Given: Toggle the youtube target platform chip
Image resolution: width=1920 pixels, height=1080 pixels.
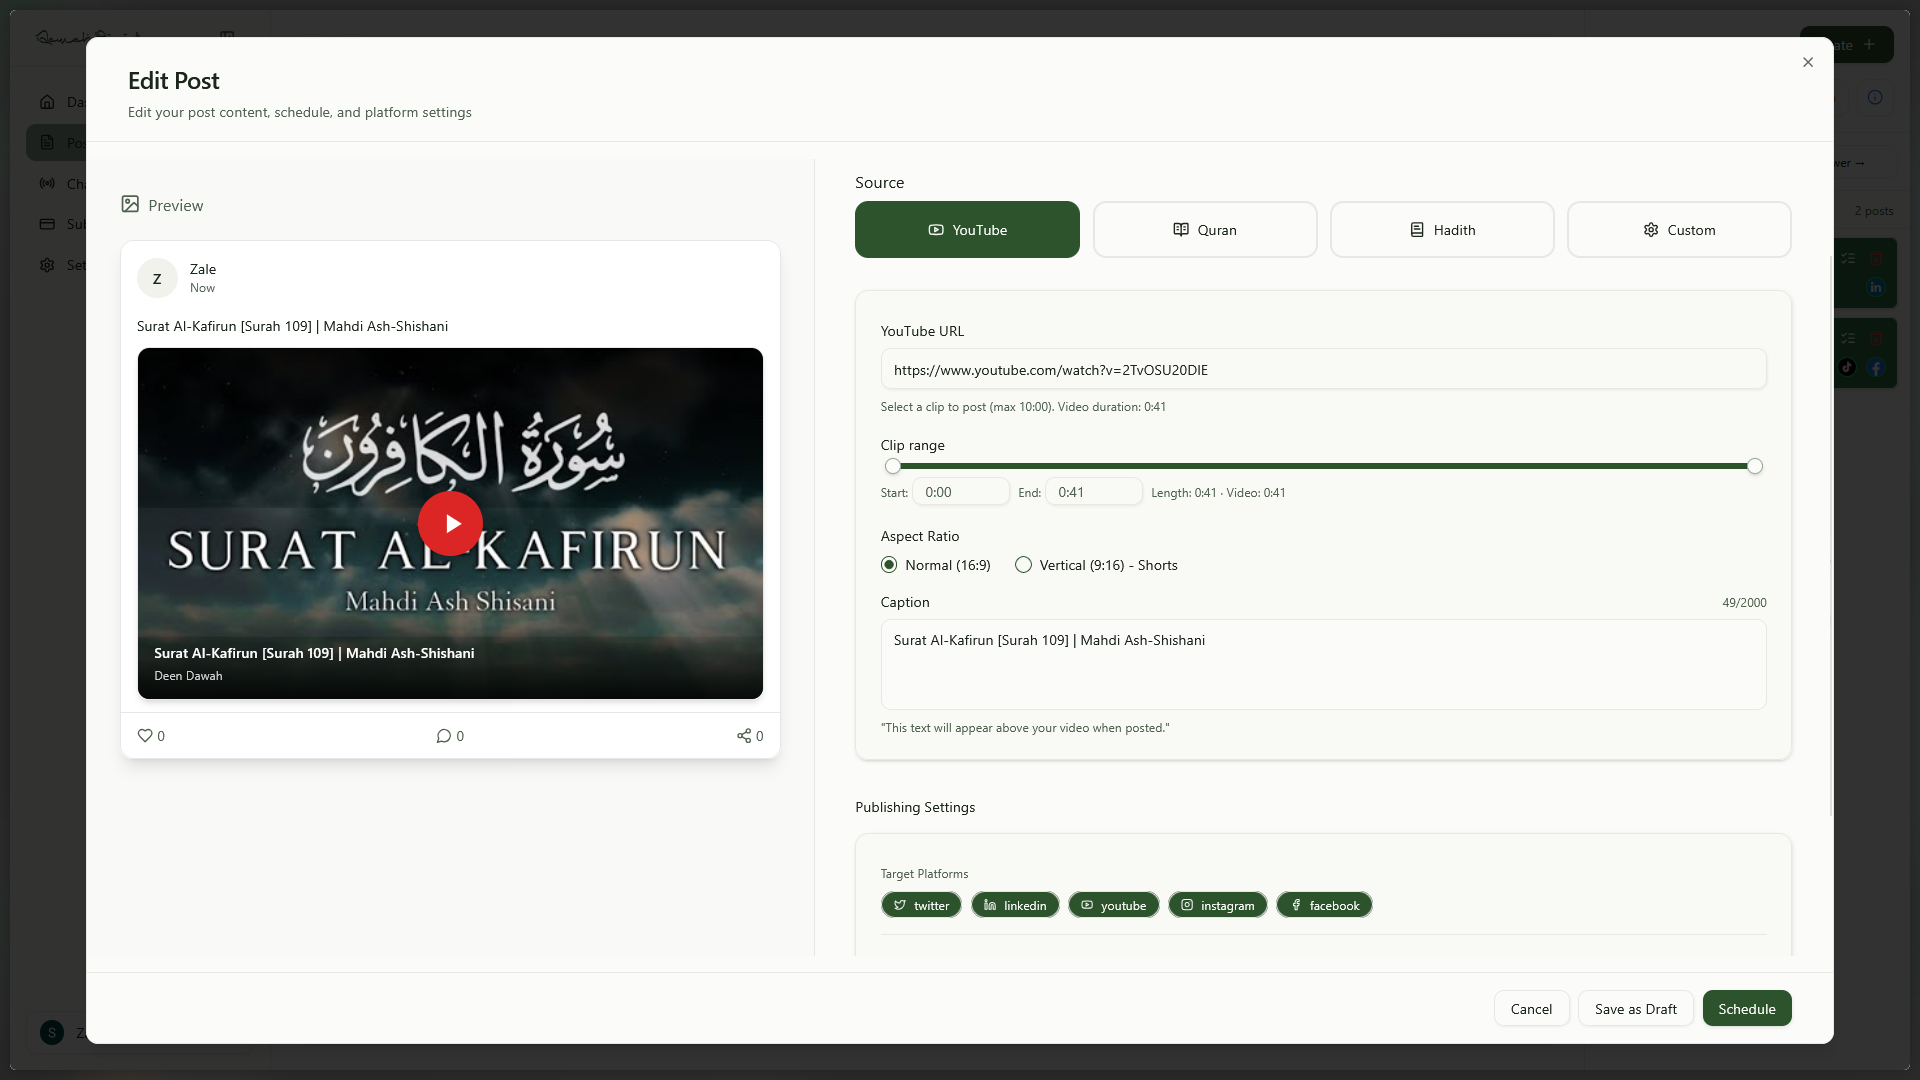Looking at the screenshot, I should tap(1113, 905).
